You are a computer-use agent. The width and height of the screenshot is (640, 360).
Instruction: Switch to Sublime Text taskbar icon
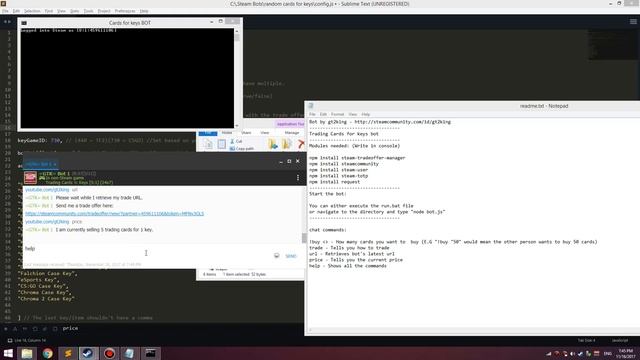(x=68, y=353)
